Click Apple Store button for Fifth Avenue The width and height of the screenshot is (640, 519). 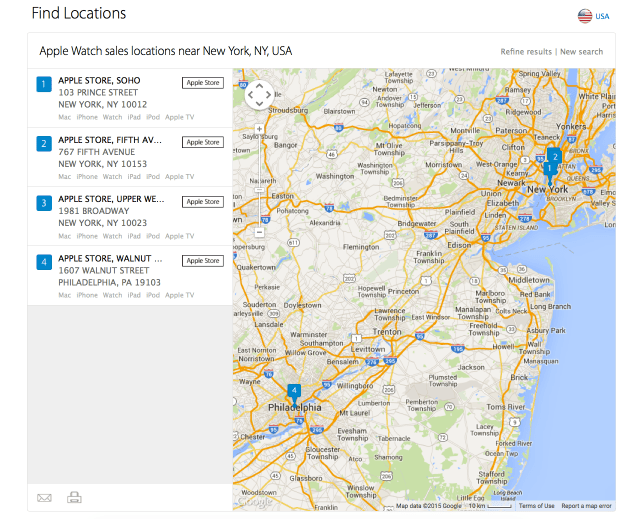[x=203, y=142]
